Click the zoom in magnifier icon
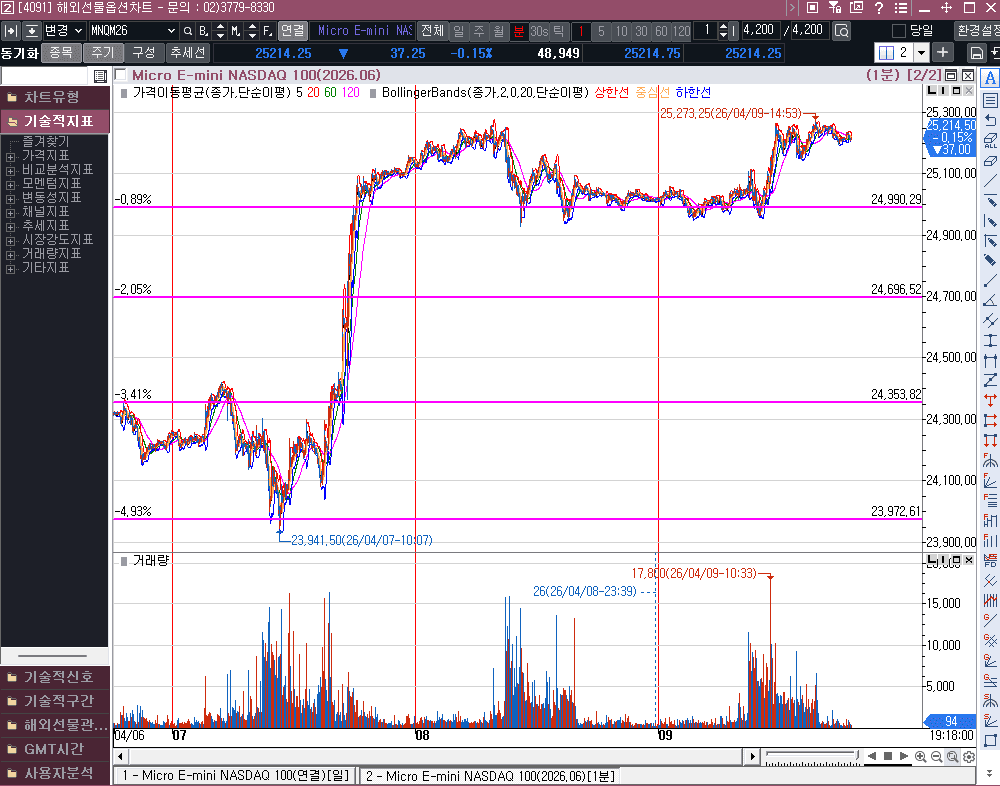This screenshot has width=1000, height=786. pos(920,756)
